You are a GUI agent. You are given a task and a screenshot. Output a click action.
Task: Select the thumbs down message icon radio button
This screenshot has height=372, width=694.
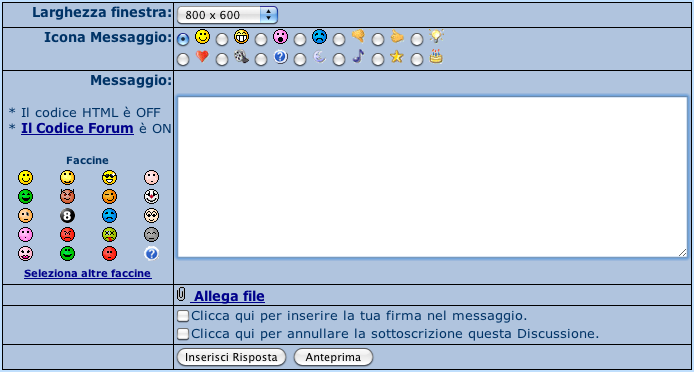click(x=339, y=39)
